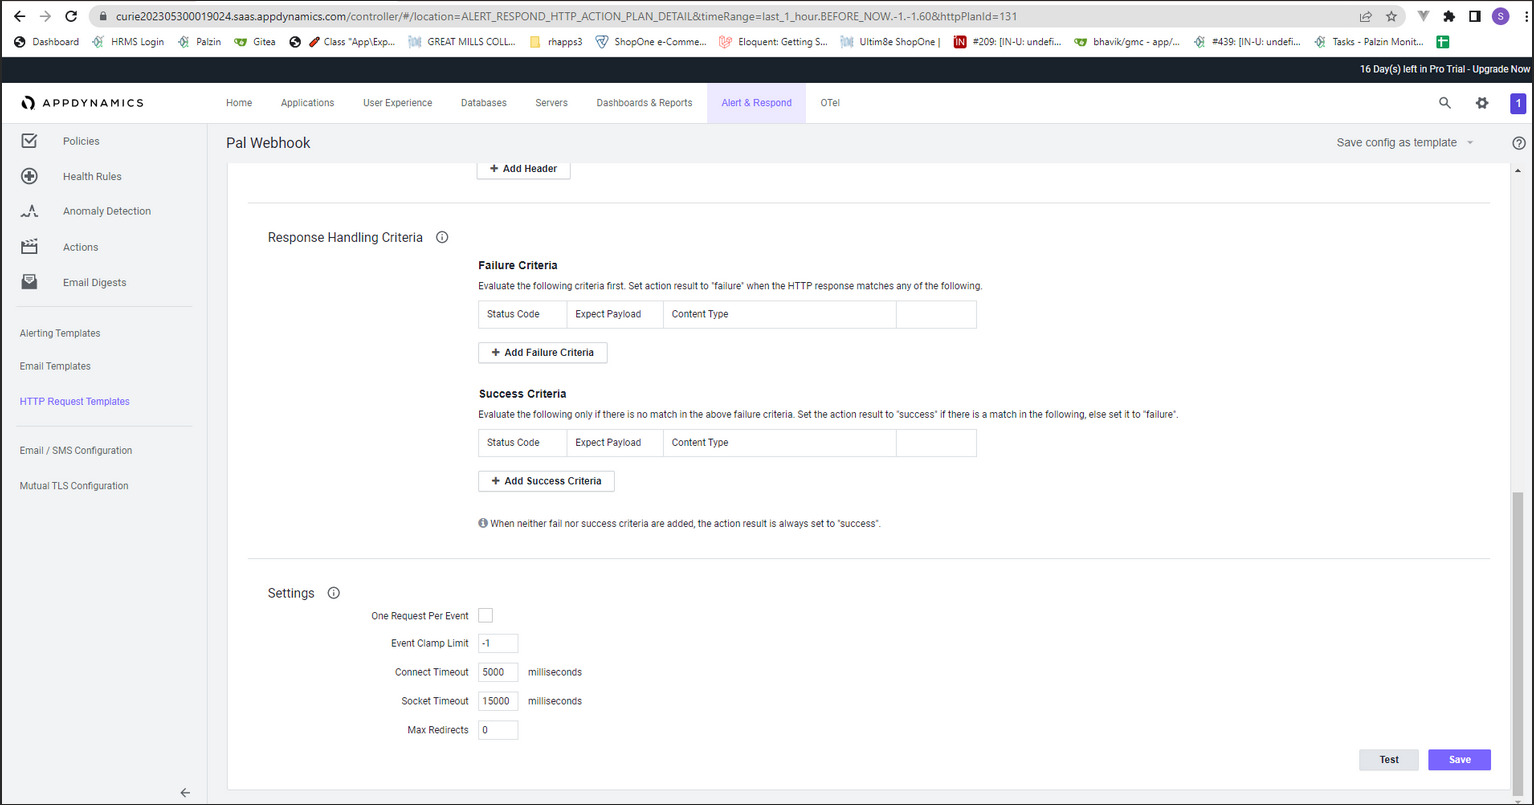This screenshot has height=805, width=1534.
Task: Expand the Save config as template dropdown
Action: tap(1406, 143)
